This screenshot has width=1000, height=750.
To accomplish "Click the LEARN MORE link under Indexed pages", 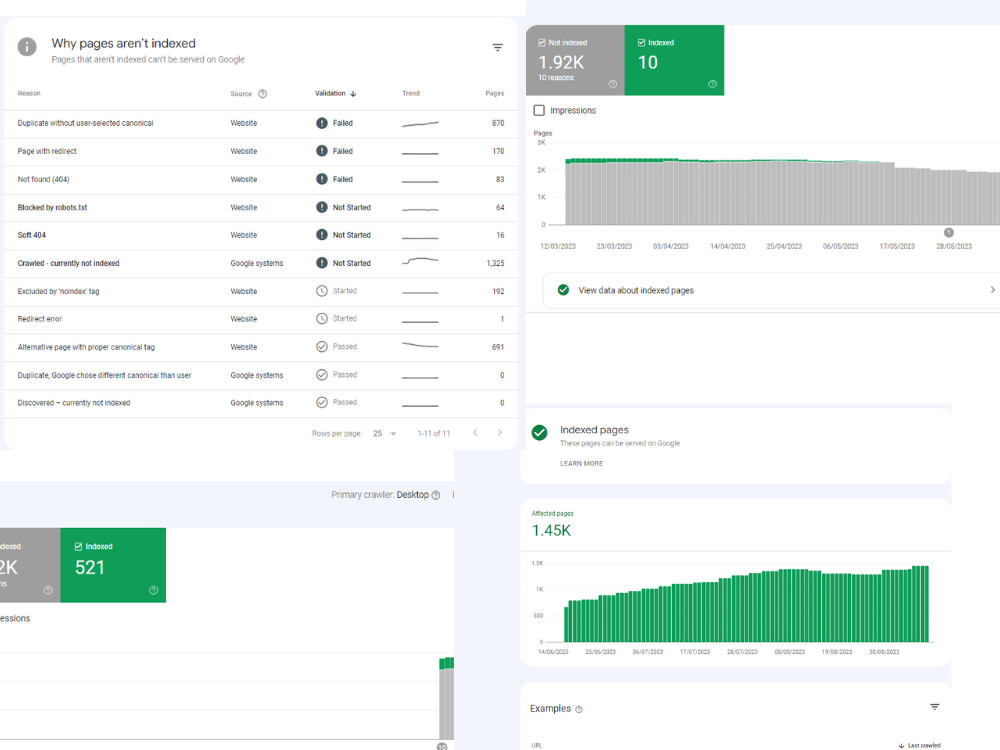I will point(581,464).
